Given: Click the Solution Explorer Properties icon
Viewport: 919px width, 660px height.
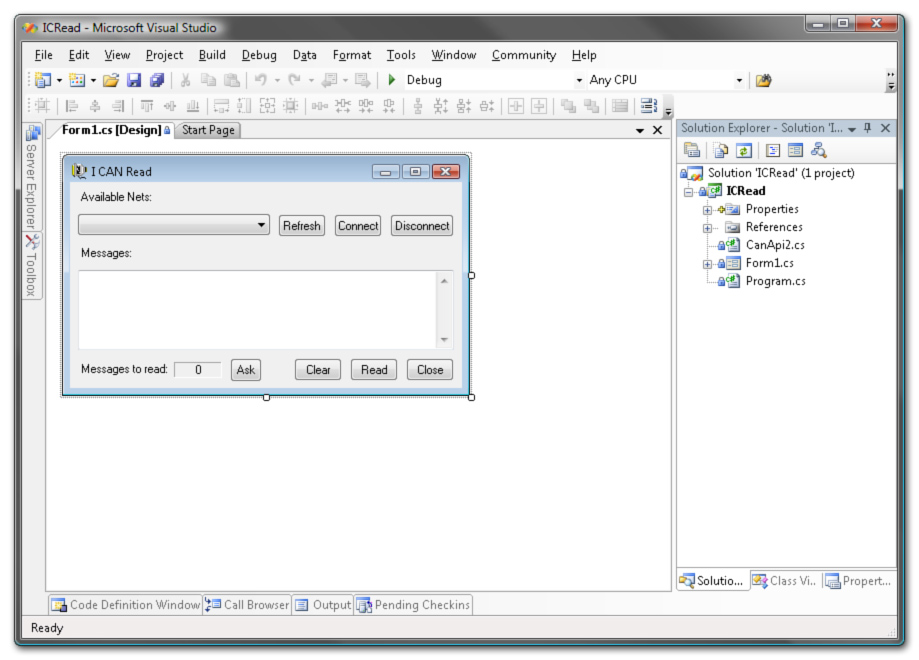Looking at the screenshot, I should [692, 150].
